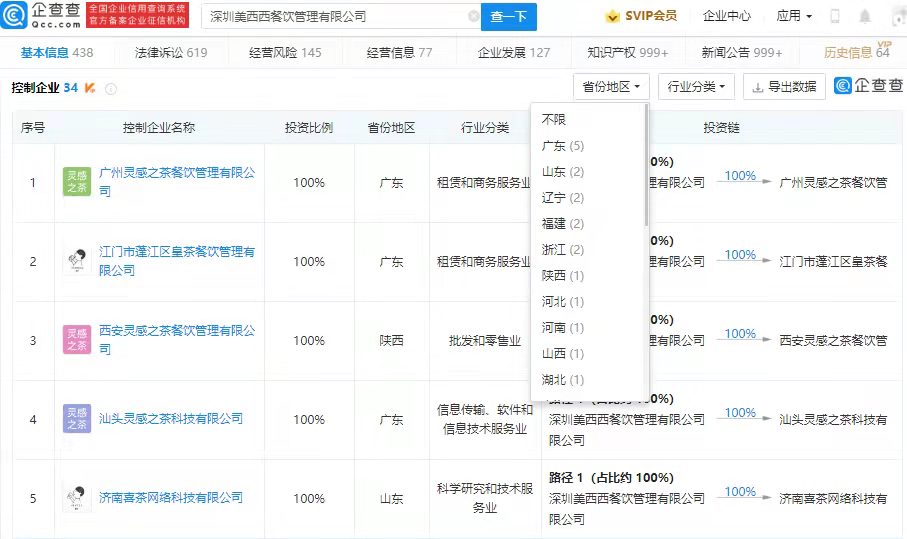907x539 pixels.
Task: Click 批发和零售业 industry cell
Action: click(x=485, y=341)
